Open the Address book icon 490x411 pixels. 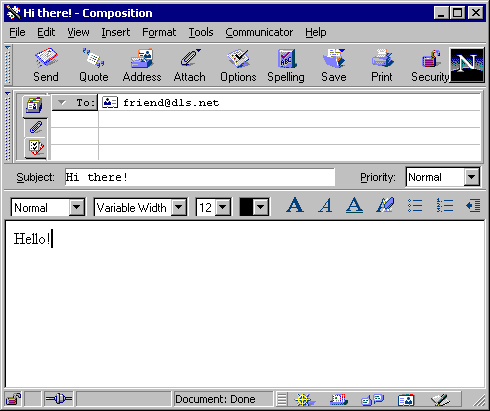click(142, 58)
